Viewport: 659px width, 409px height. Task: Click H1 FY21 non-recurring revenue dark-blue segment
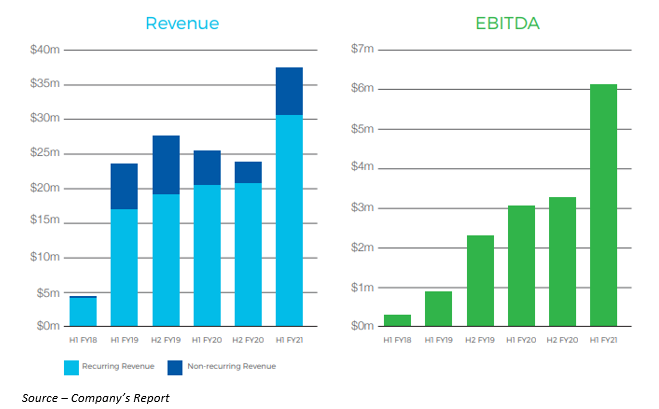pyautogui.click(x=289, y=91)
